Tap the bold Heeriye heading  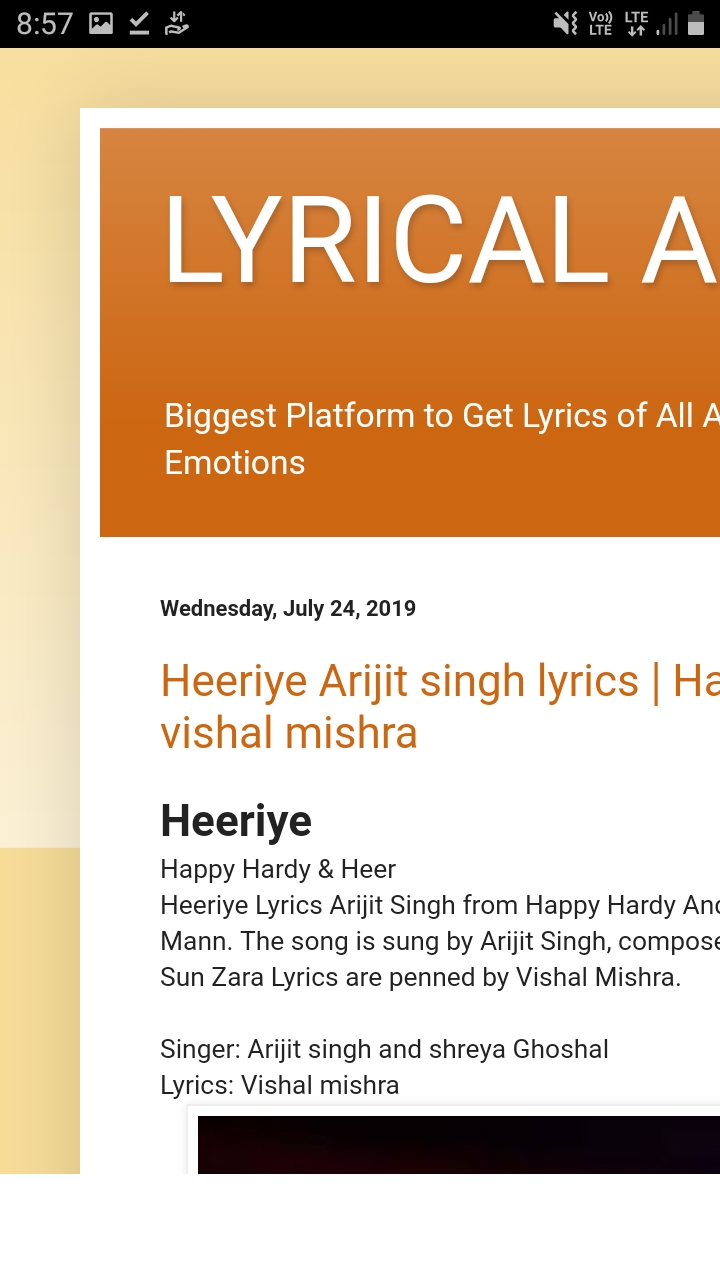click(x=236, y=821)
